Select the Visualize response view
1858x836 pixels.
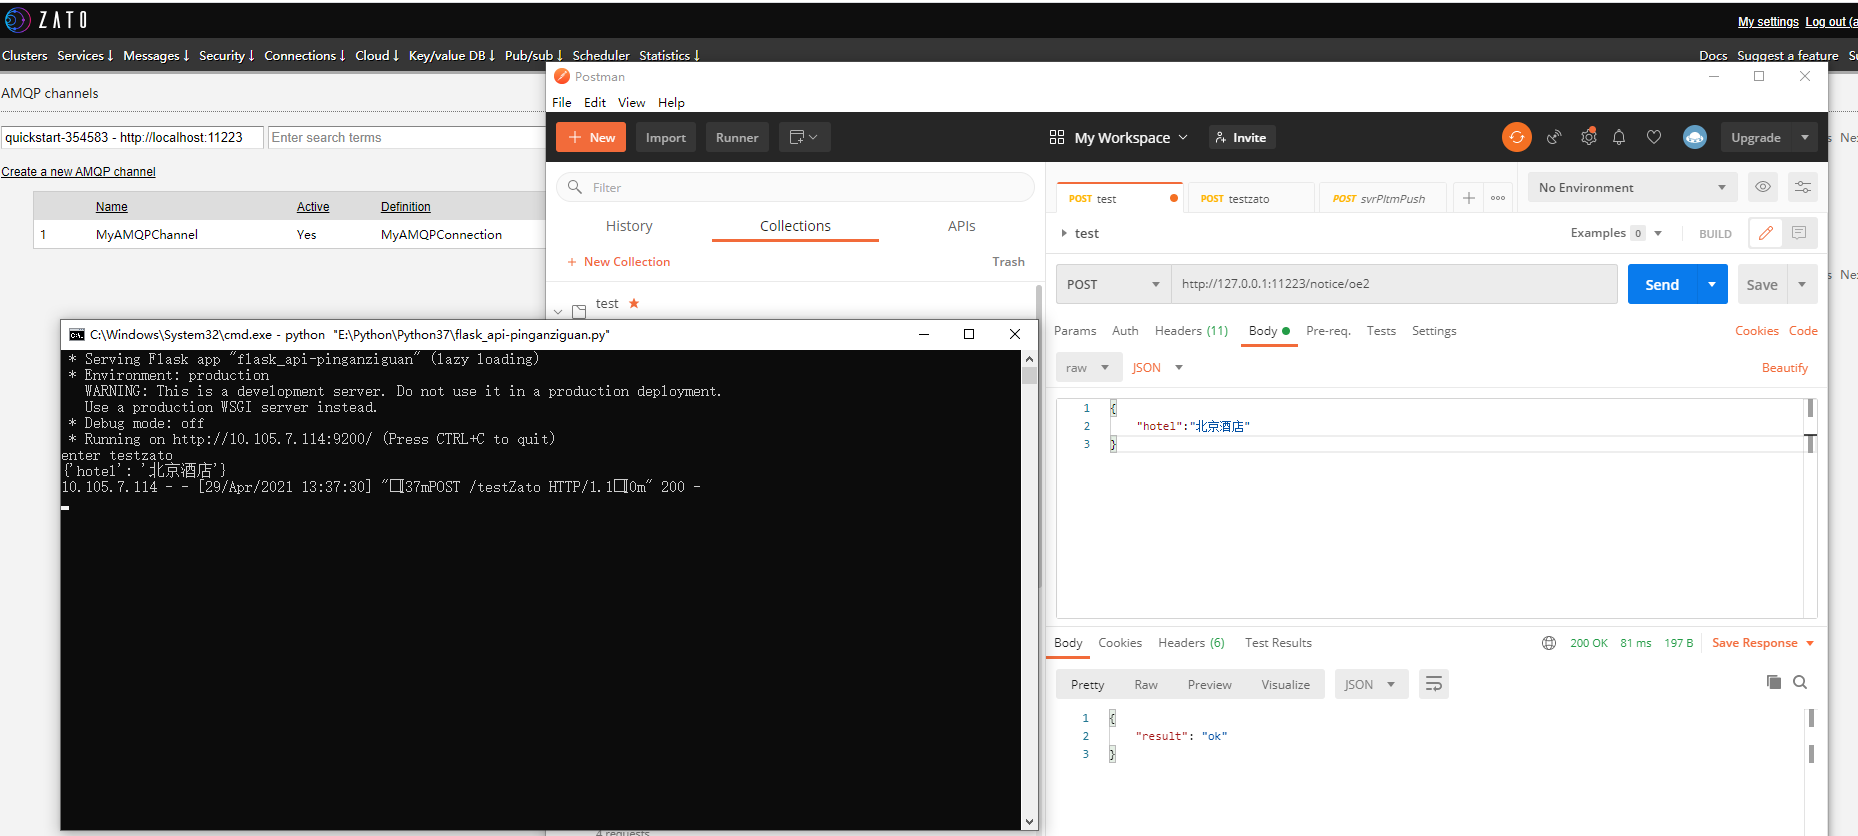(x=1285, y=684)
